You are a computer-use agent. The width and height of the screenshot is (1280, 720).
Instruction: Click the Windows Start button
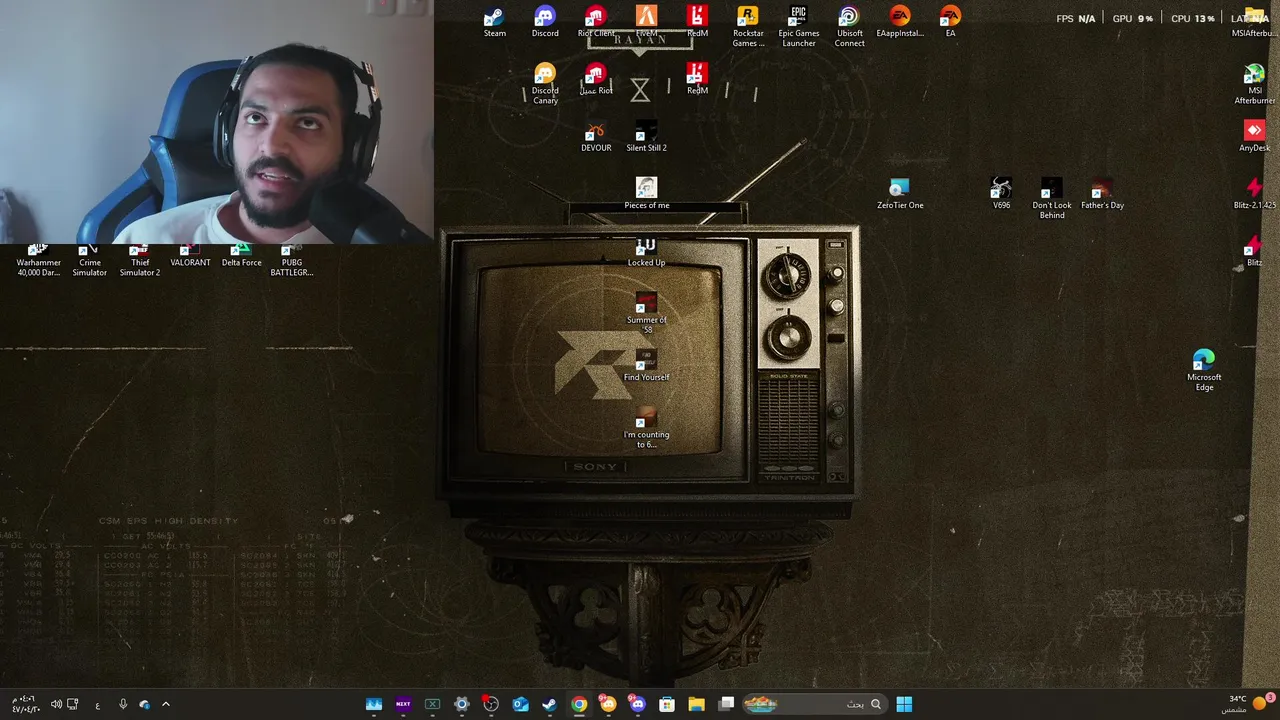coord(904,704)
